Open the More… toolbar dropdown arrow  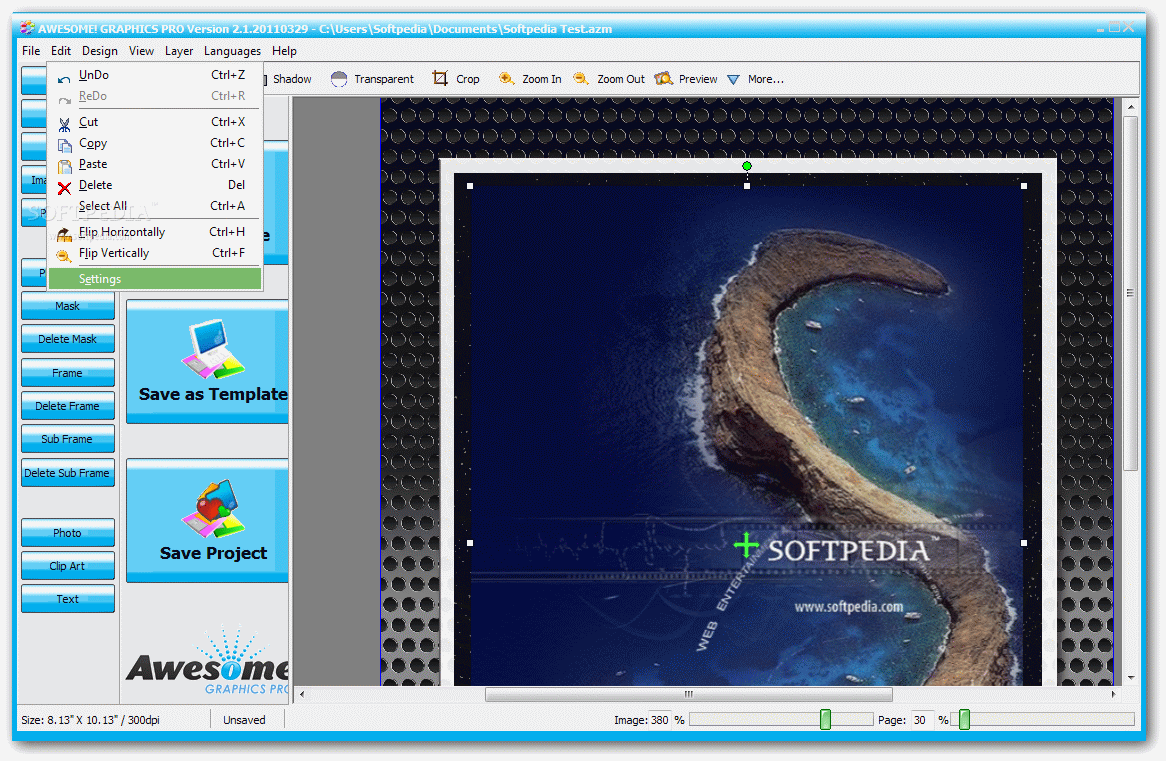(x=733, y=80)
